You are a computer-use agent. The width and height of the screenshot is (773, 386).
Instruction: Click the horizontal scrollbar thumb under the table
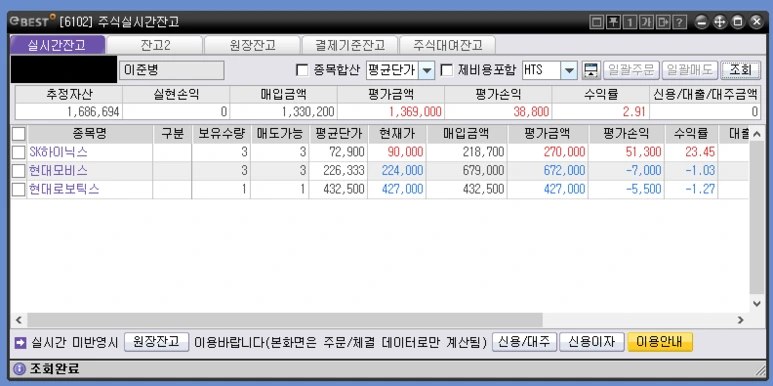285,320
